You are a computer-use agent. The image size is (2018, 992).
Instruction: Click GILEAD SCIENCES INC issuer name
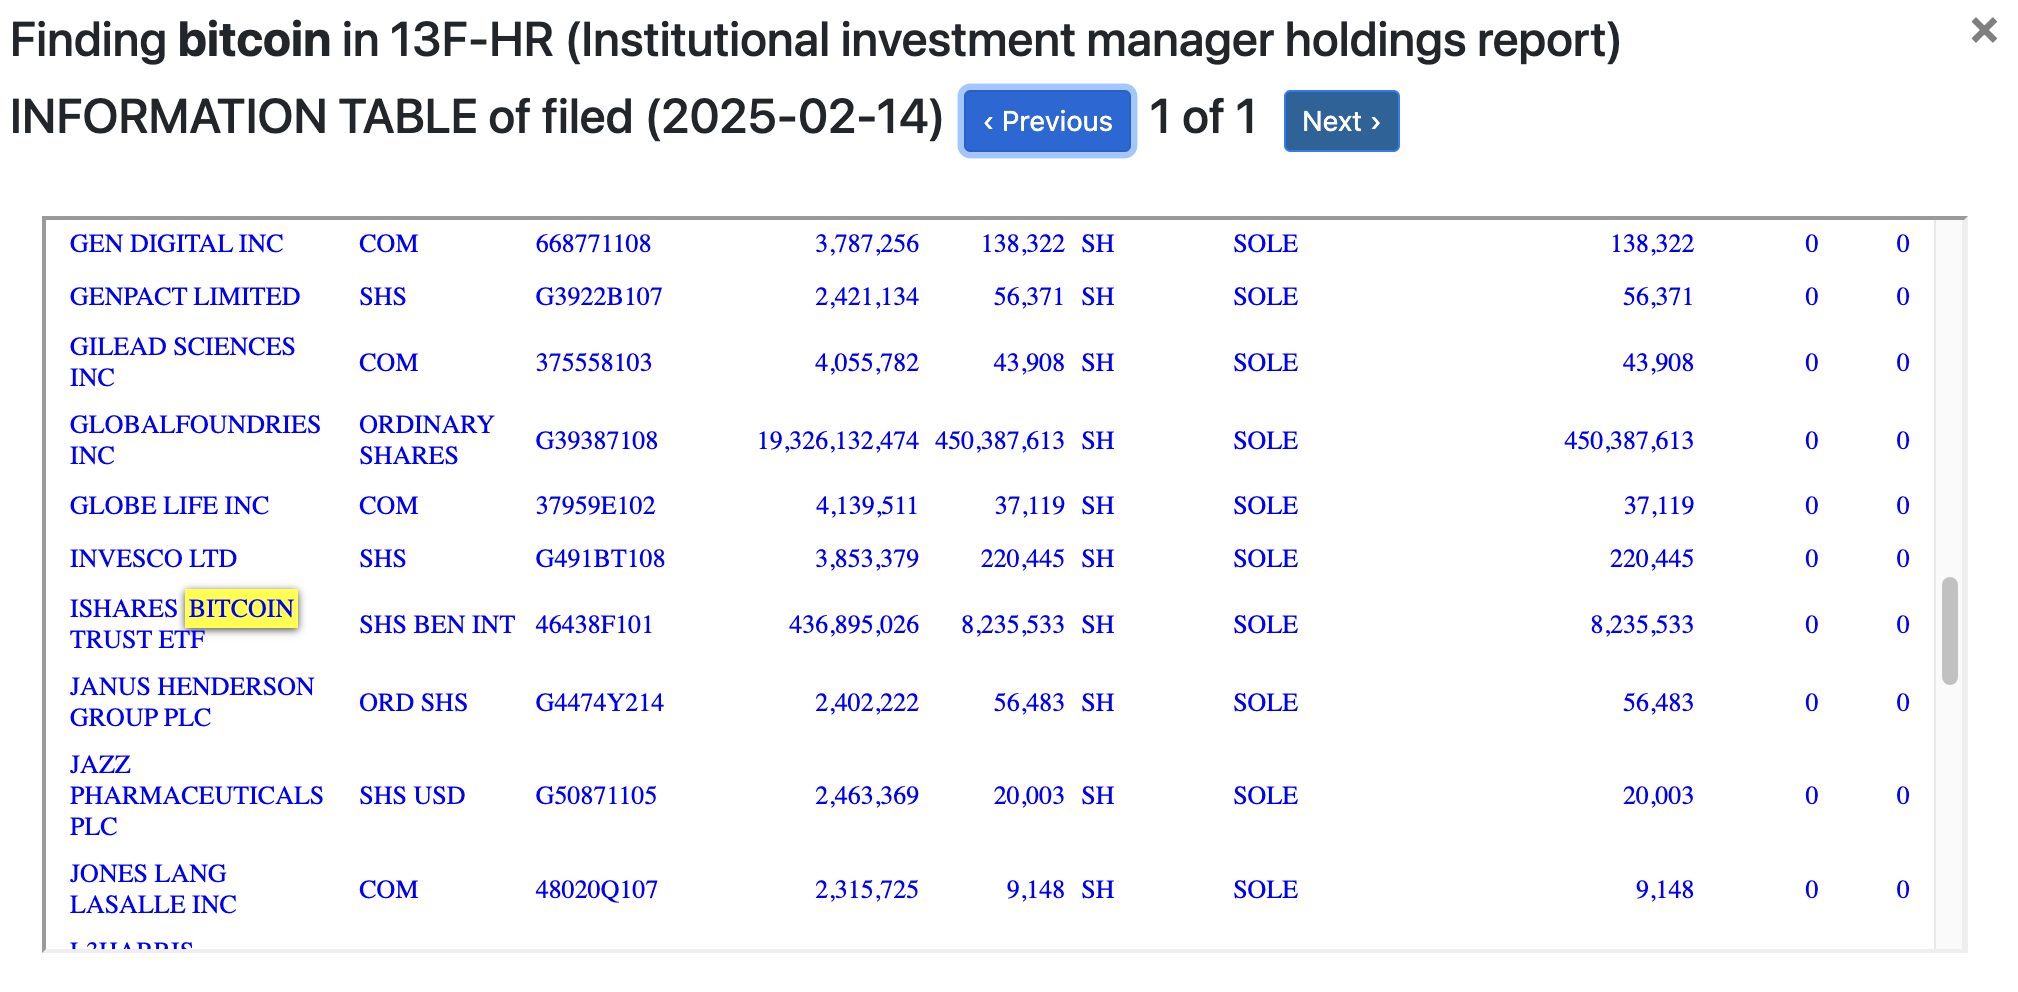click(x=181, y=361)
